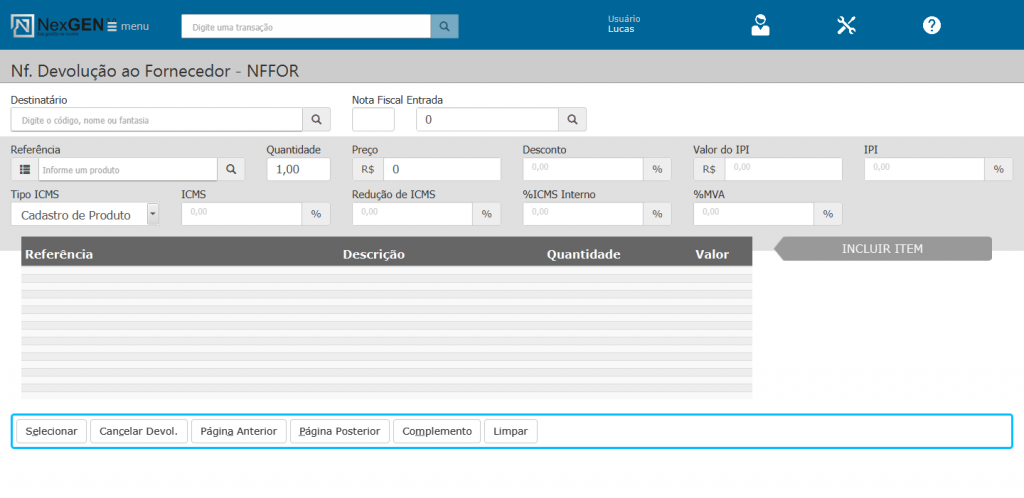Go to Página Anterior

coord(238,431)
